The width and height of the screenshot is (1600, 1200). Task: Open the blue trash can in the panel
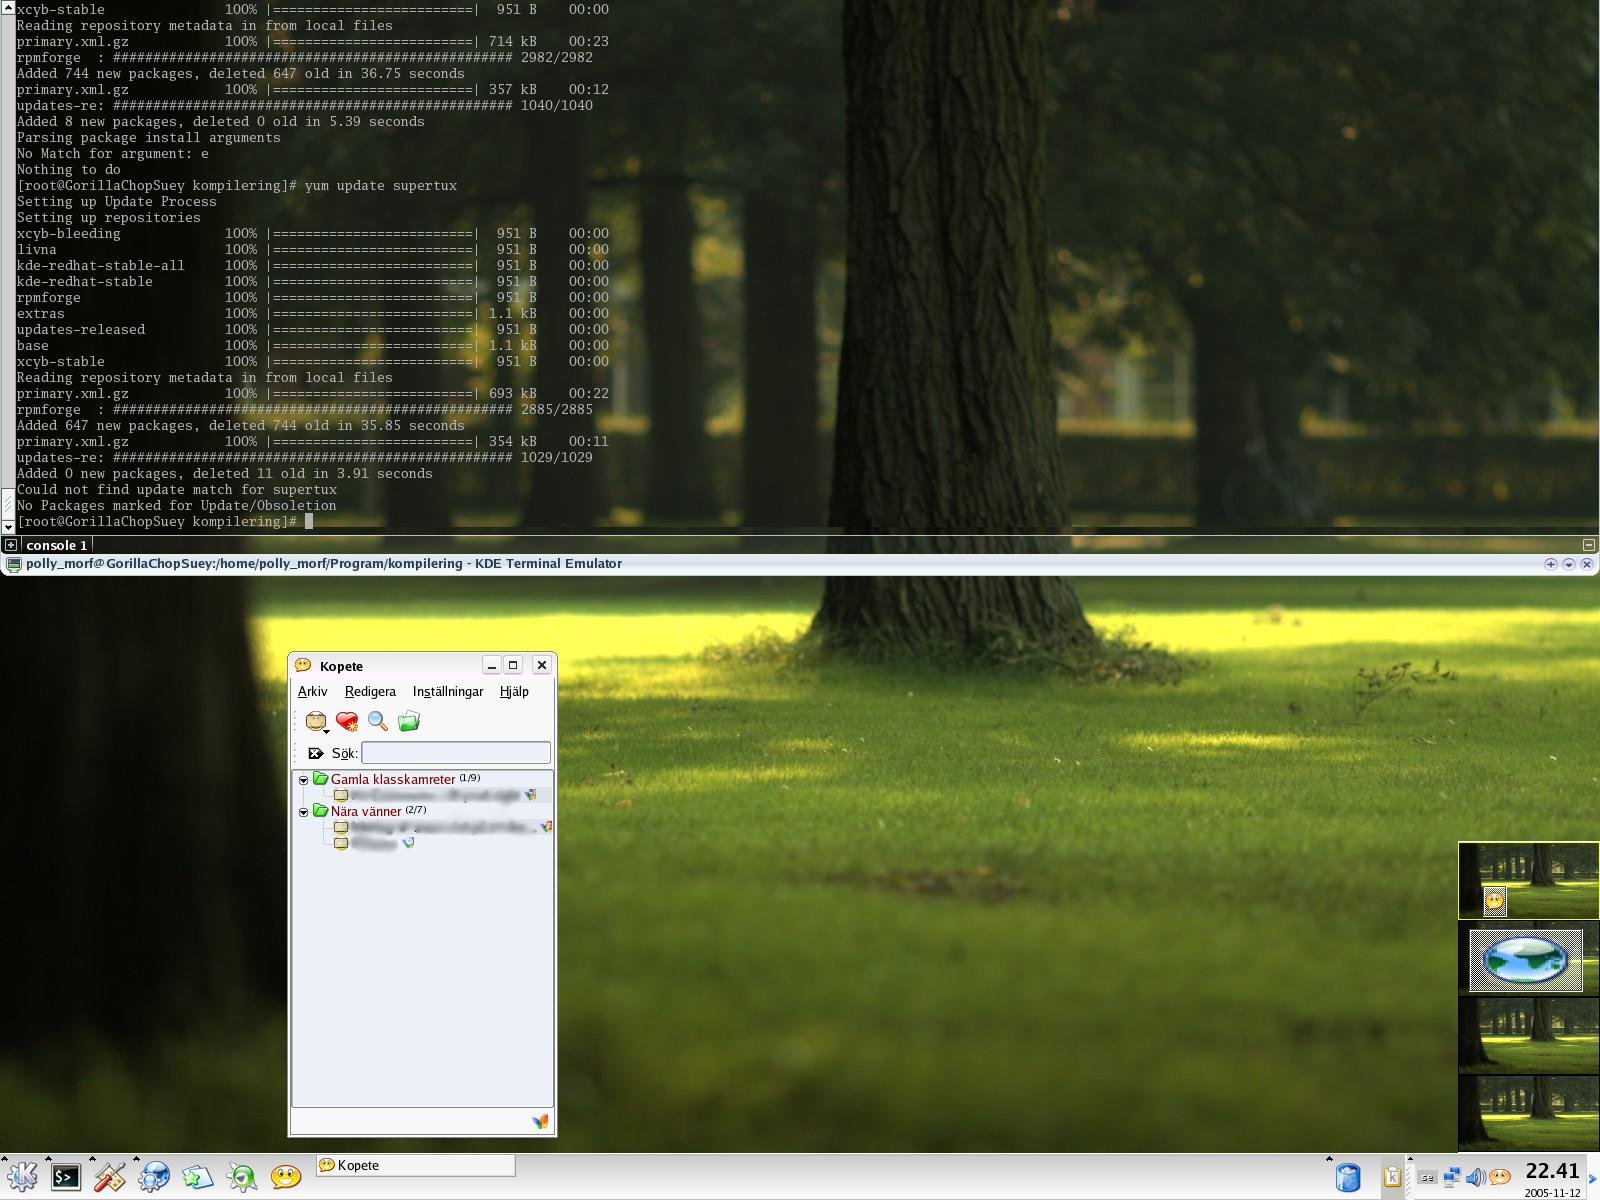1348,1178
